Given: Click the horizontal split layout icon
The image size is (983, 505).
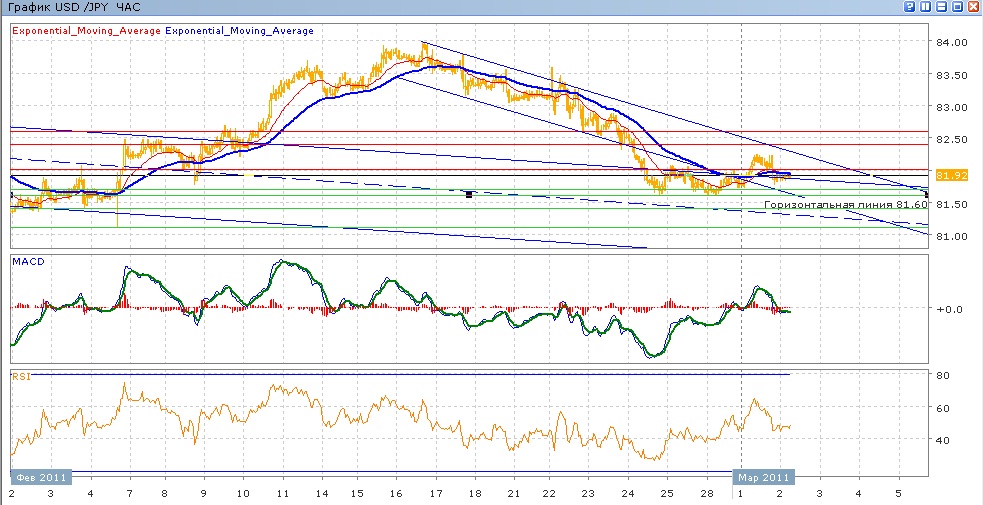Looking at the screenshot, I should (941, 7).
